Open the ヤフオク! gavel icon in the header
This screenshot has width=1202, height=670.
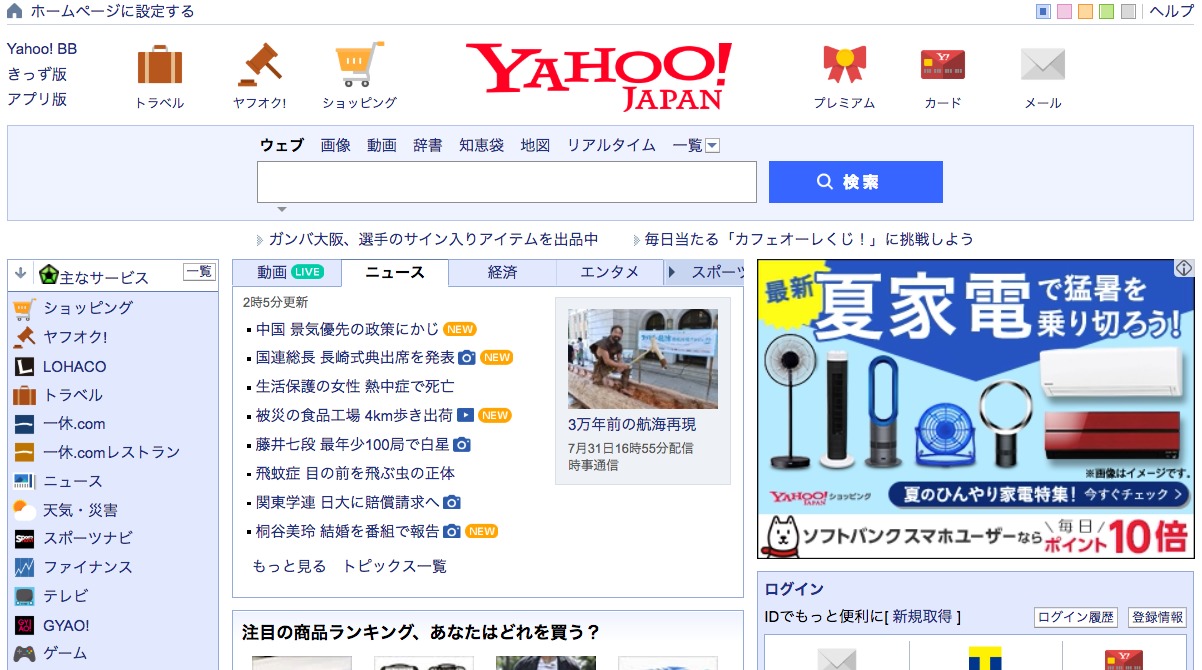pyautogui.click(x=260, y=64)
